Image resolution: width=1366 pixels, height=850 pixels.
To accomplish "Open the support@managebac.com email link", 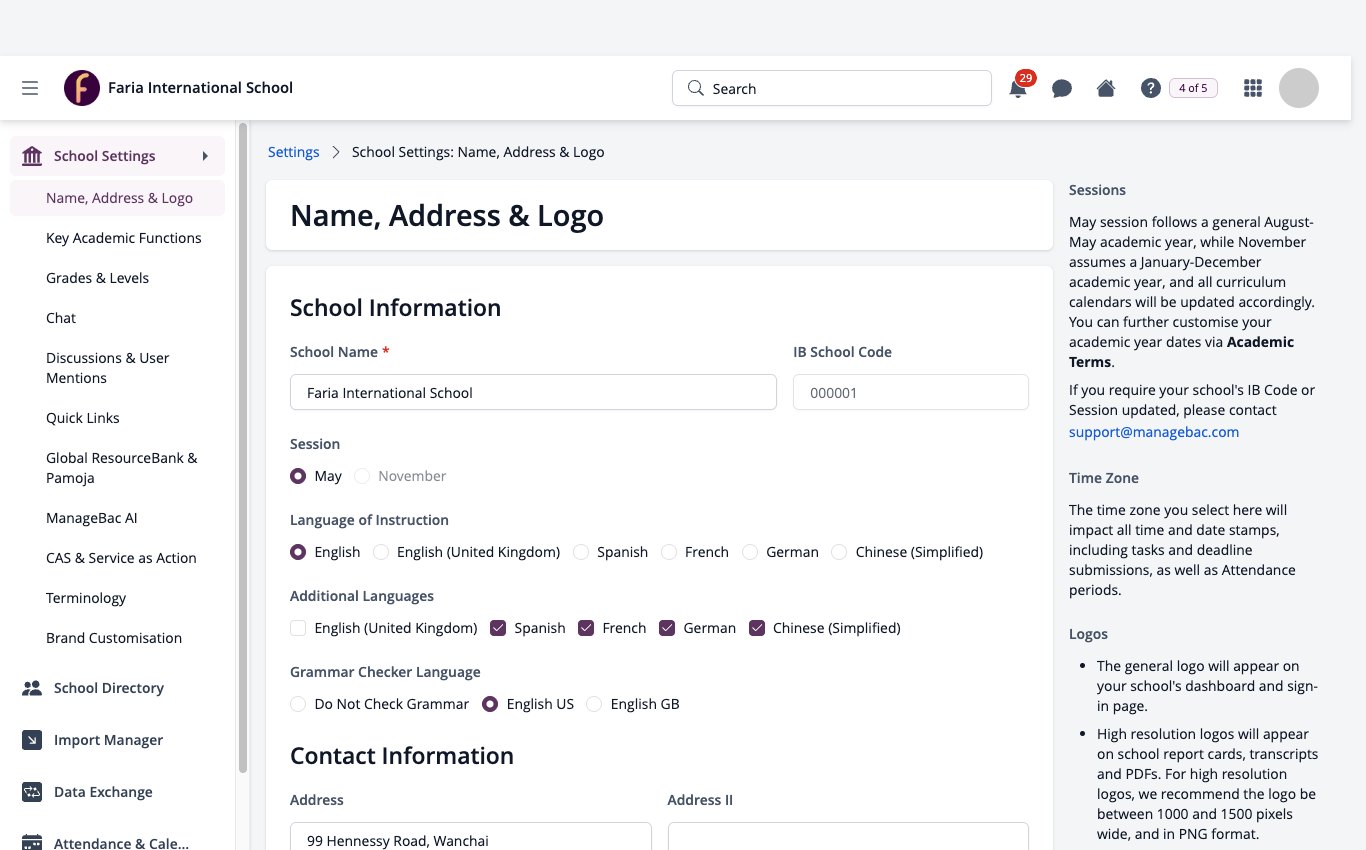I will point(1154,432).
